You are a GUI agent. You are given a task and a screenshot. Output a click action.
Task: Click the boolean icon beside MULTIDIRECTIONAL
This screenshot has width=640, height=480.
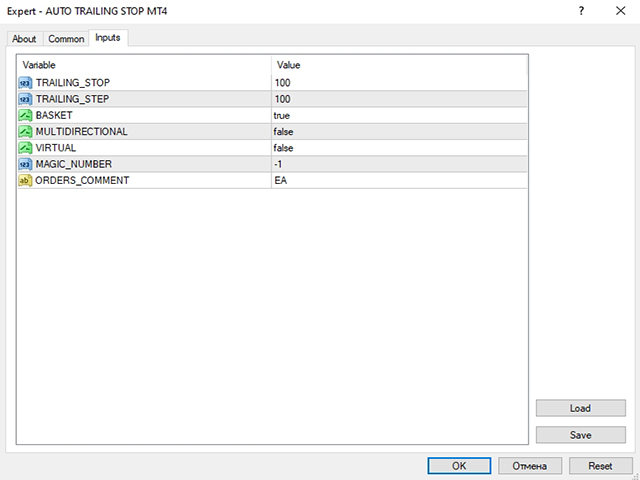tap(25, 132)
